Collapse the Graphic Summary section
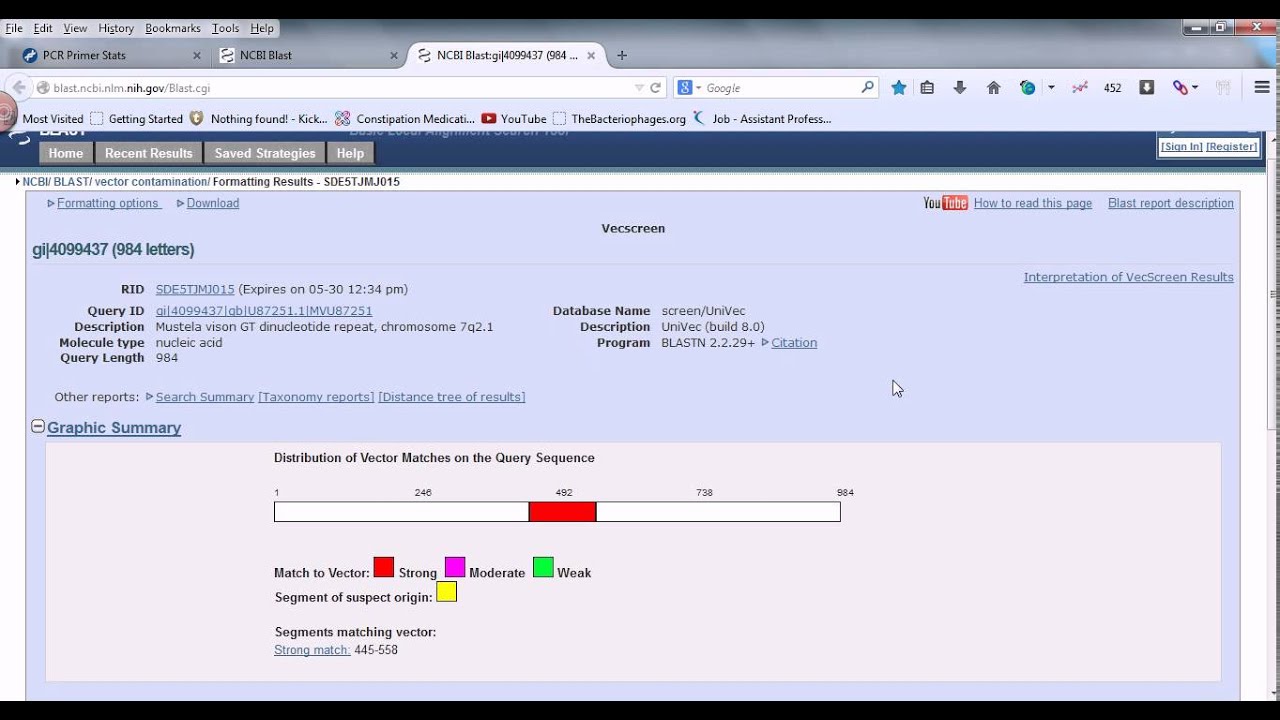Viewport: 1280px width, 720px height. click(x=37, y=425)
